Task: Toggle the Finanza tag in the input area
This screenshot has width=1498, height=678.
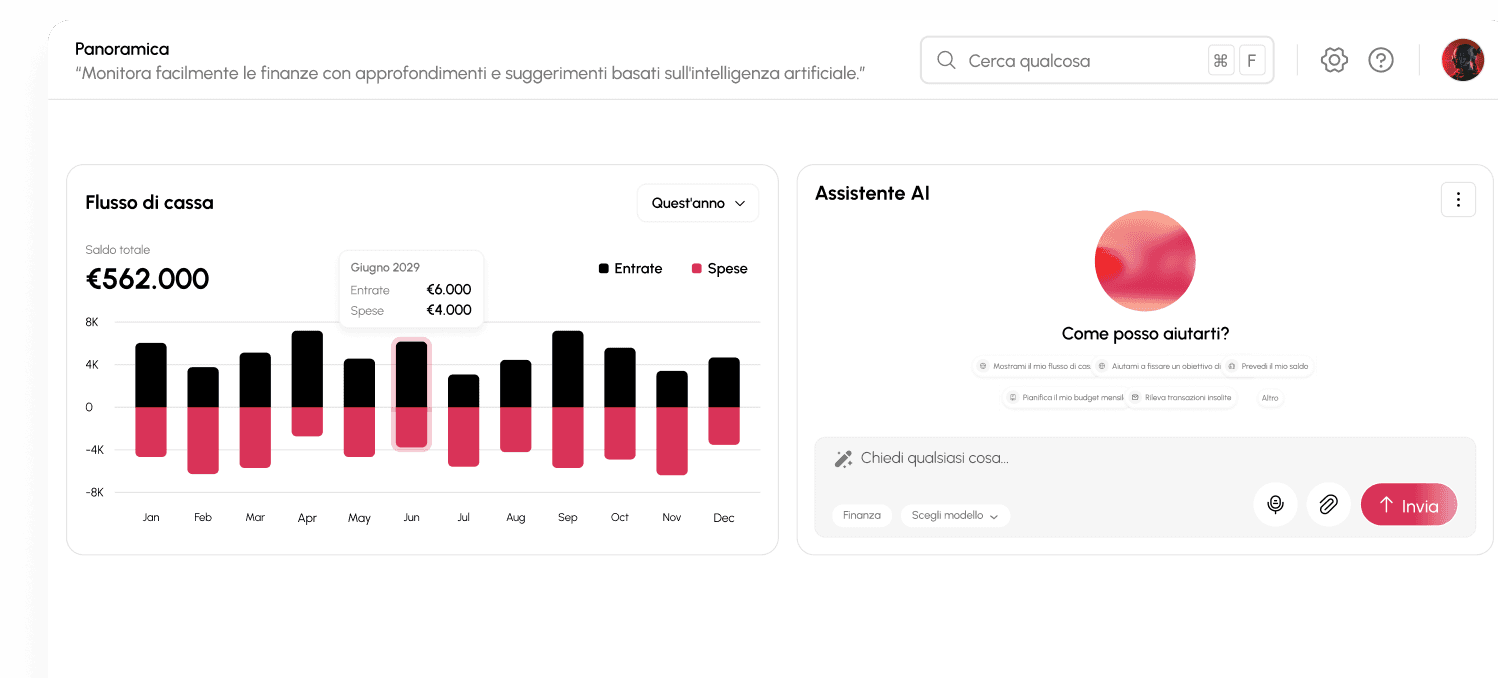Action: pyautogui.click(x=862, y=515)
